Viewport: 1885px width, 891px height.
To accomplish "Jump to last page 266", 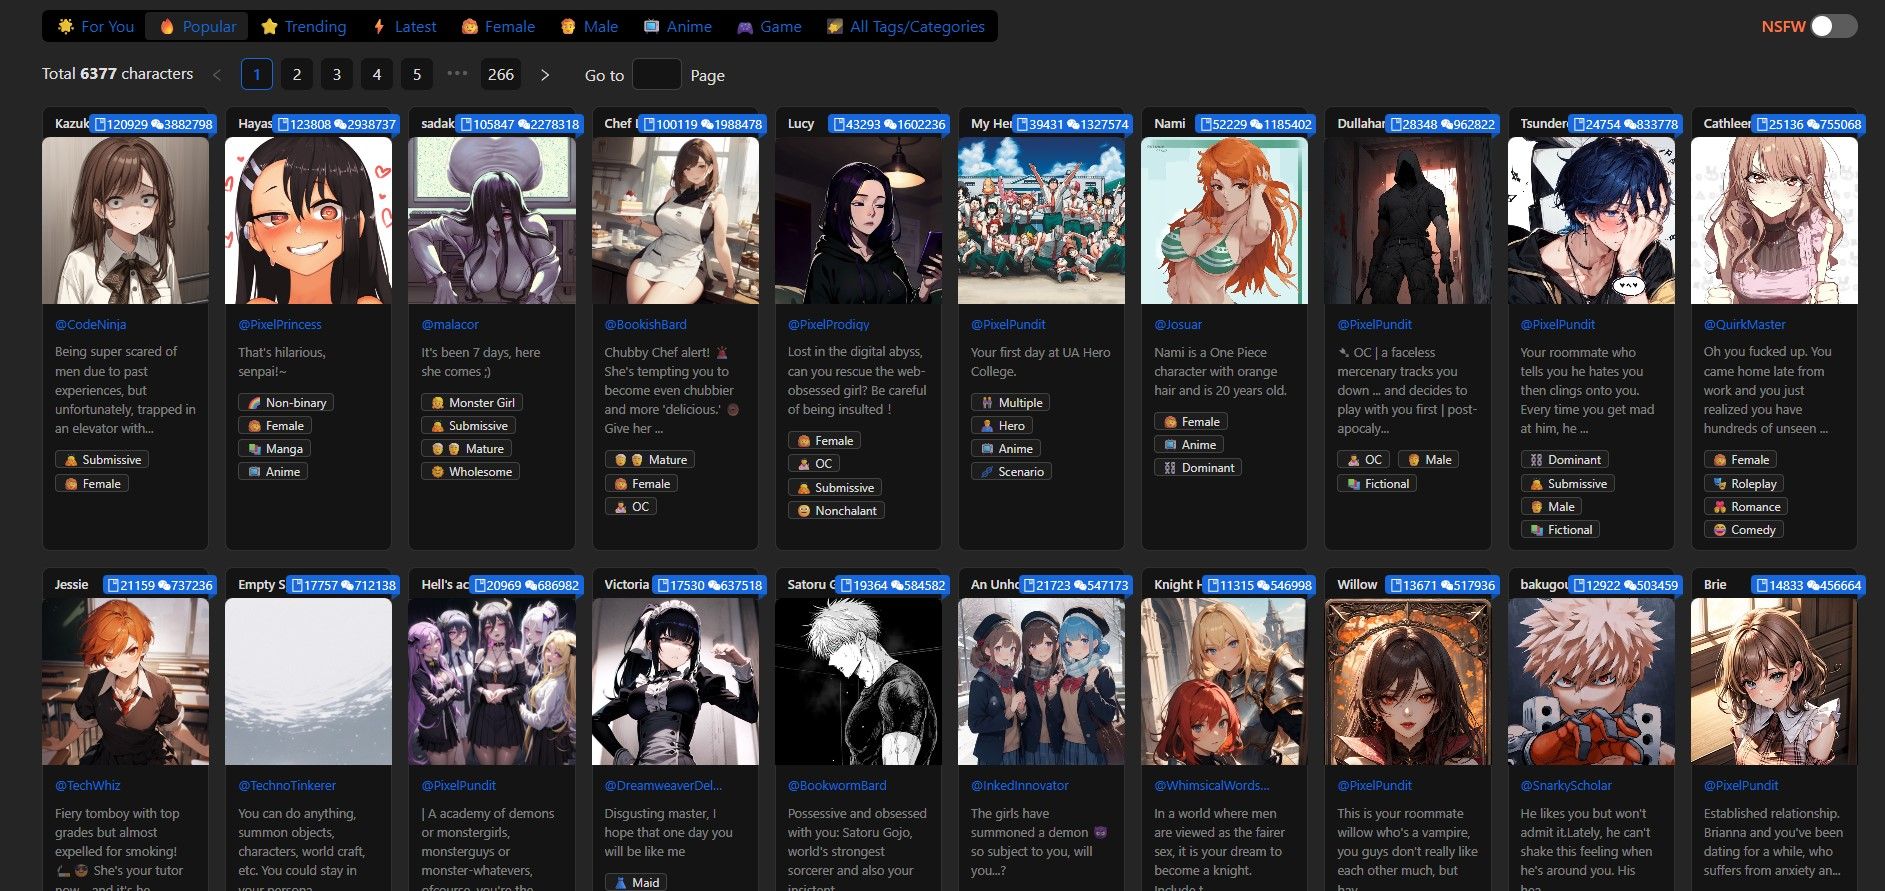I will (501, 74).
